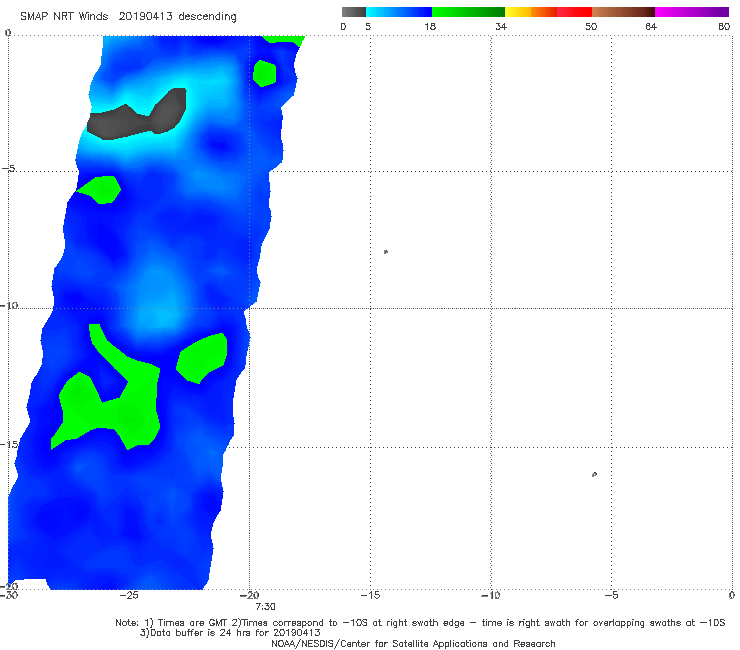
Task: Click the swath time label '7:30'
Action: [x=265, y=607]
